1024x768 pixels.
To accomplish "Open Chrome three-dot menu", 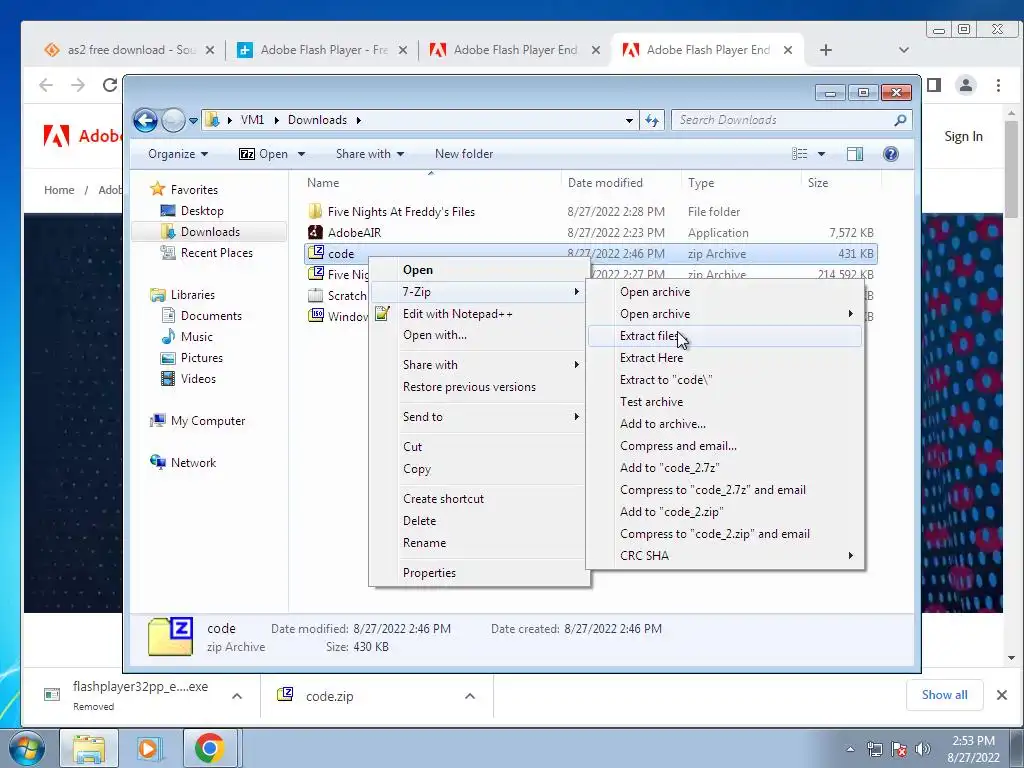I will point(998,85).
